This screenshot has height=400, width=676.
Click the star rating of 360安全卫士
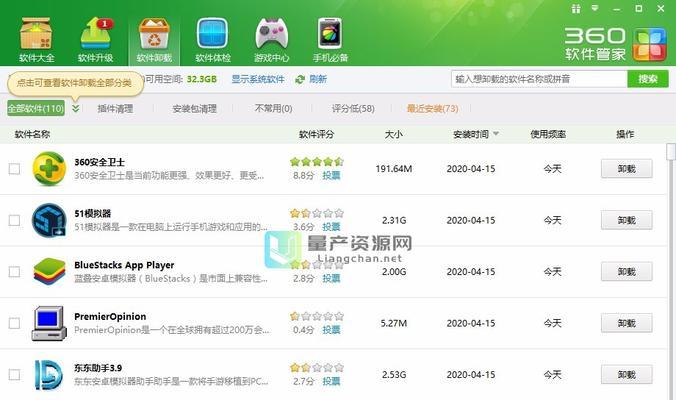click(x=317, y=162)
